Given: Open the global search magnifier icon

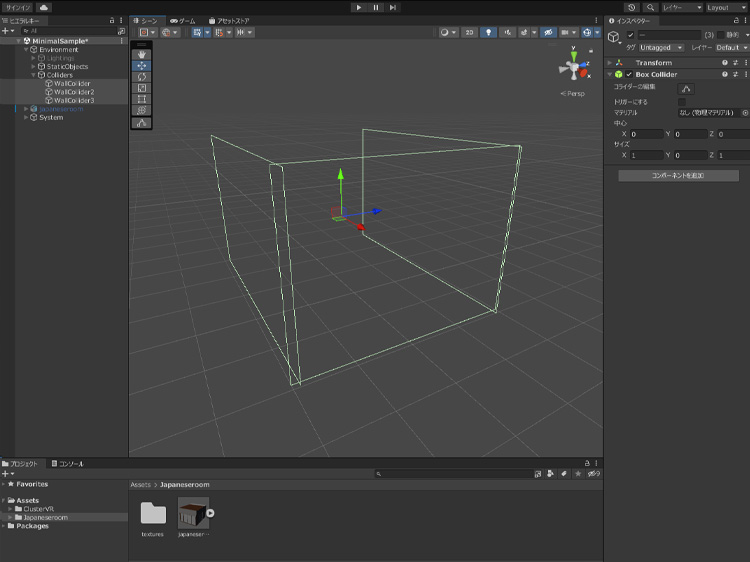Looking at the screenshot, I should [649, 7].
